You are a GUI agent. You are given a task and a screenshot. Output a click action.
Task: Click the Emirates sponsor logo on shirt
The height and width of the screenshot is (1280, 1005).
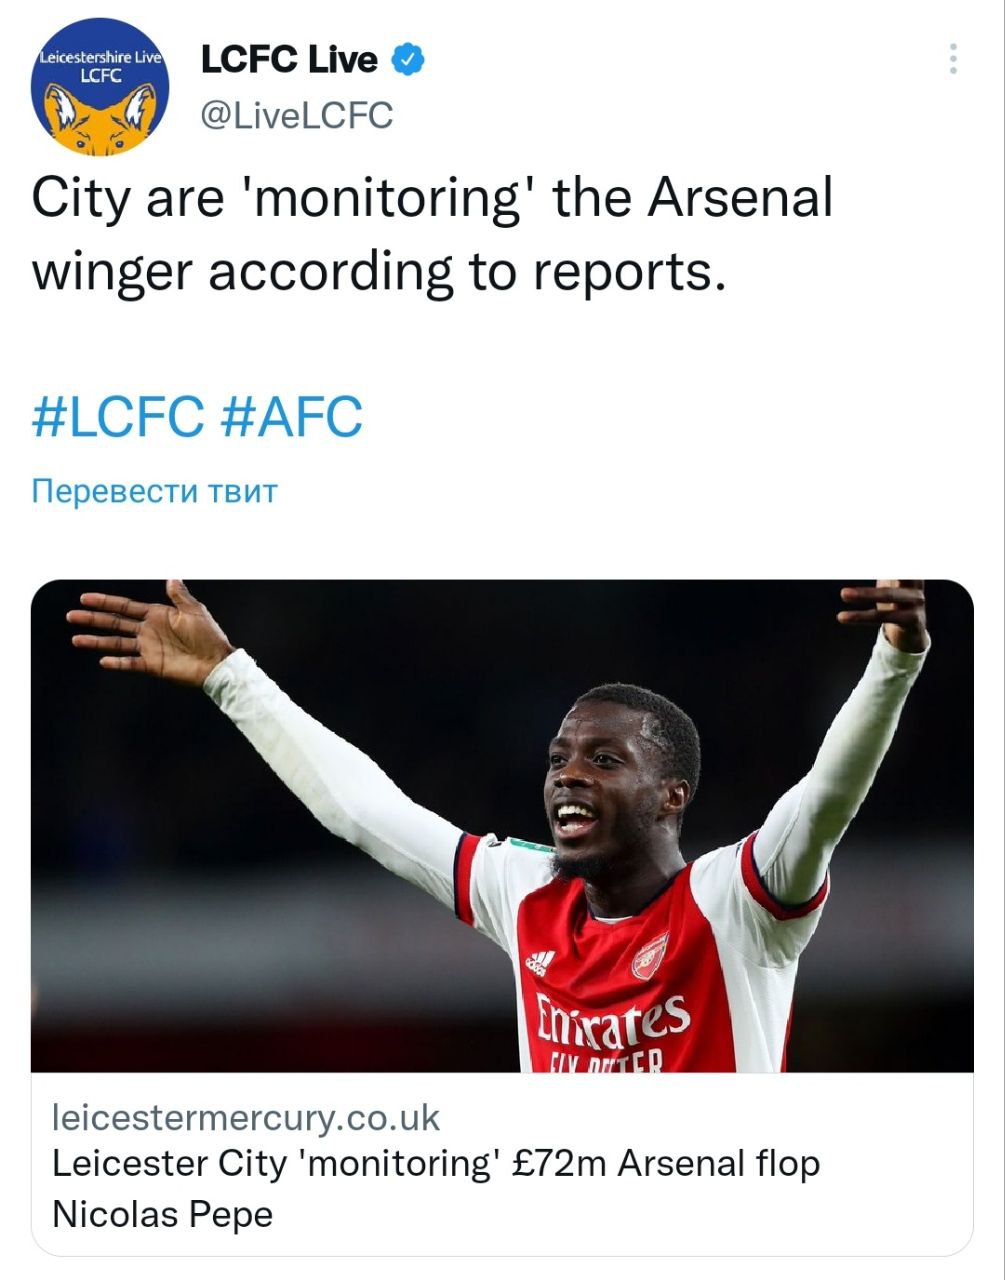(x=612, y=1020)
